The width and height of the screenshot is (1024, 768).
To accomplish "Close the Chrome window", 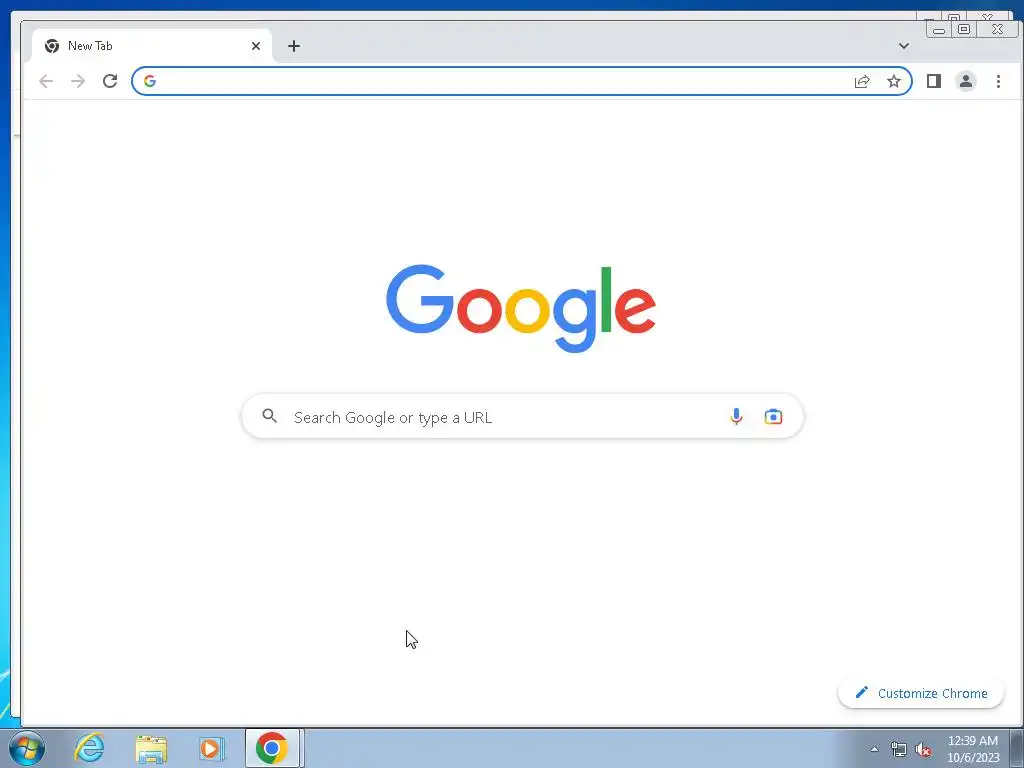I will (997, 29).
